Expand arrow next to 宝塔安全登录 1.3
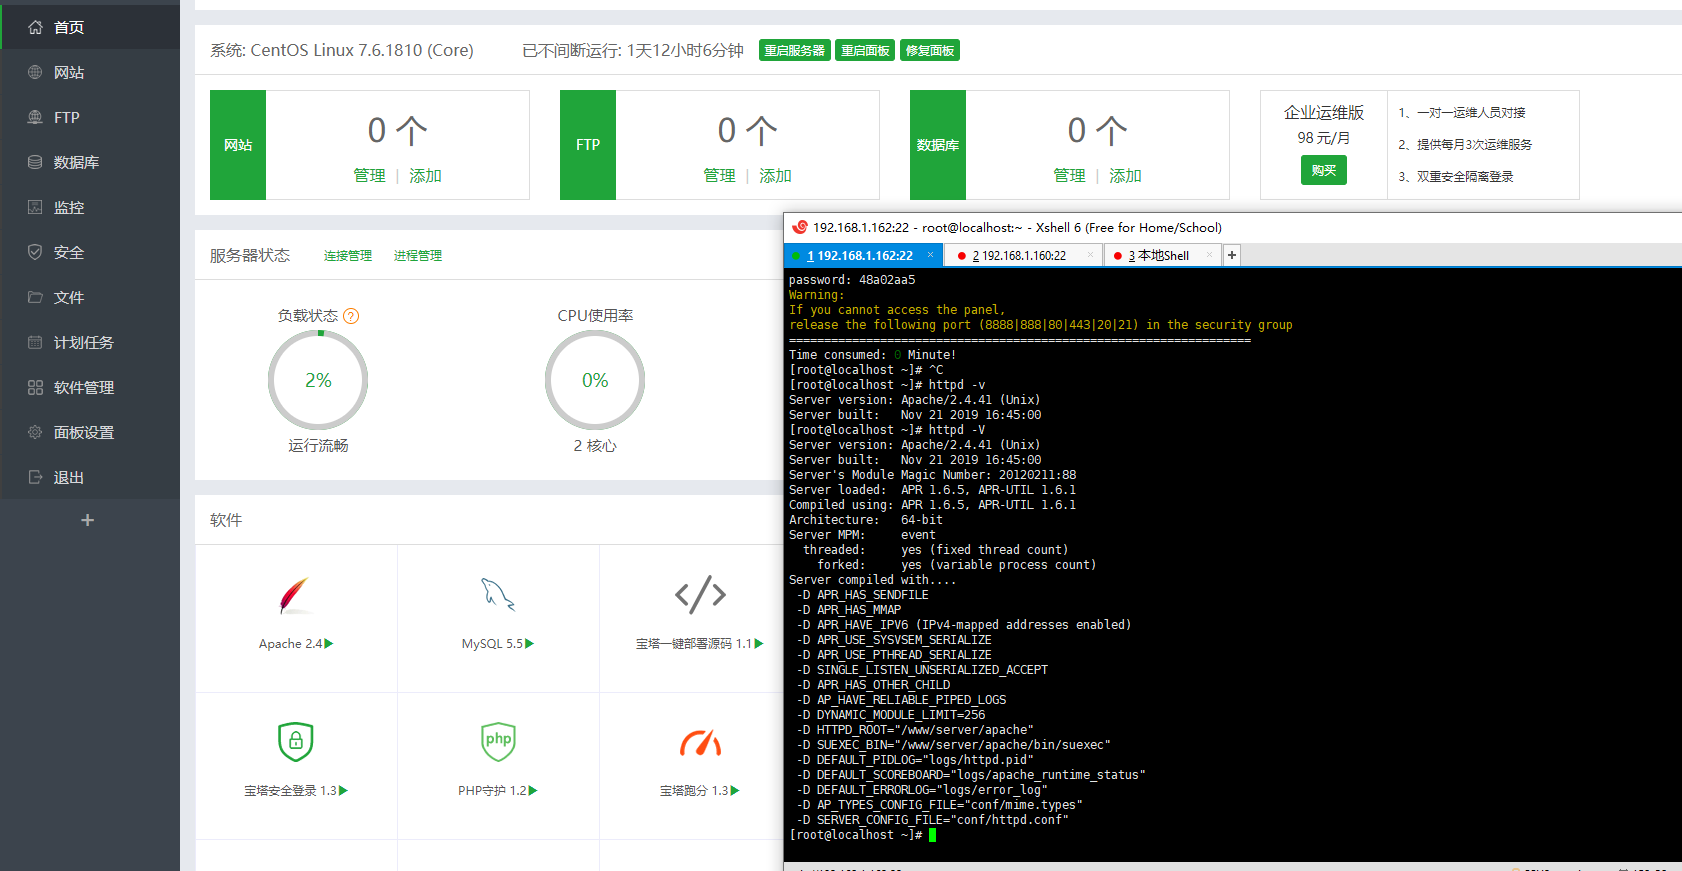The width and height of the screenshot is (1682, 871). coord(344,791)
